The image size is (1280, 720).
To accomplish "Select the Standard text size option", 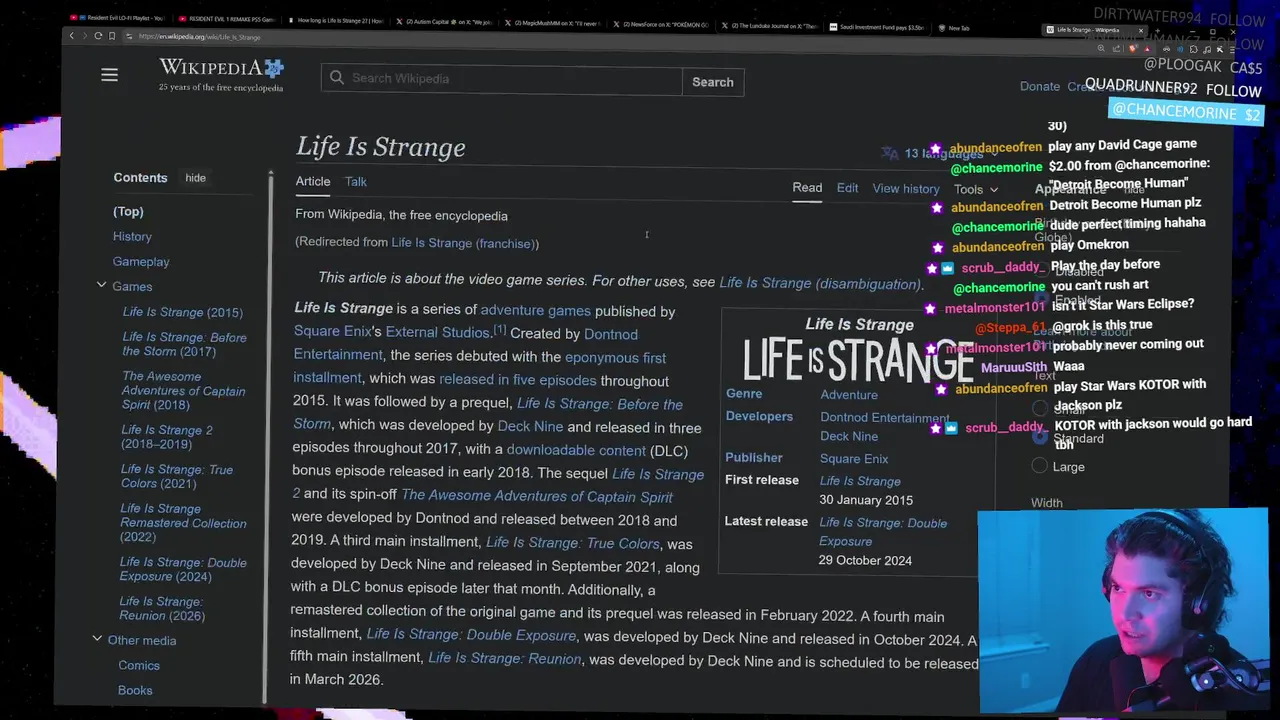I will pyautogui.click(x=1040, y=437).
